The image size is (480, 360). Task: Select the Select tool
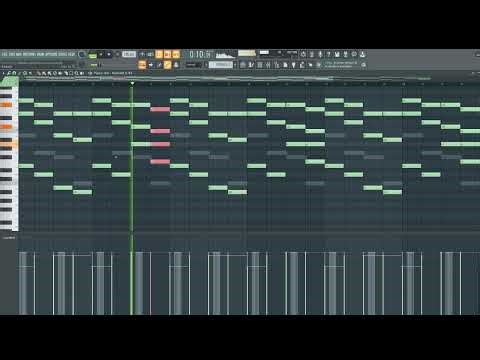pos(71,73)
